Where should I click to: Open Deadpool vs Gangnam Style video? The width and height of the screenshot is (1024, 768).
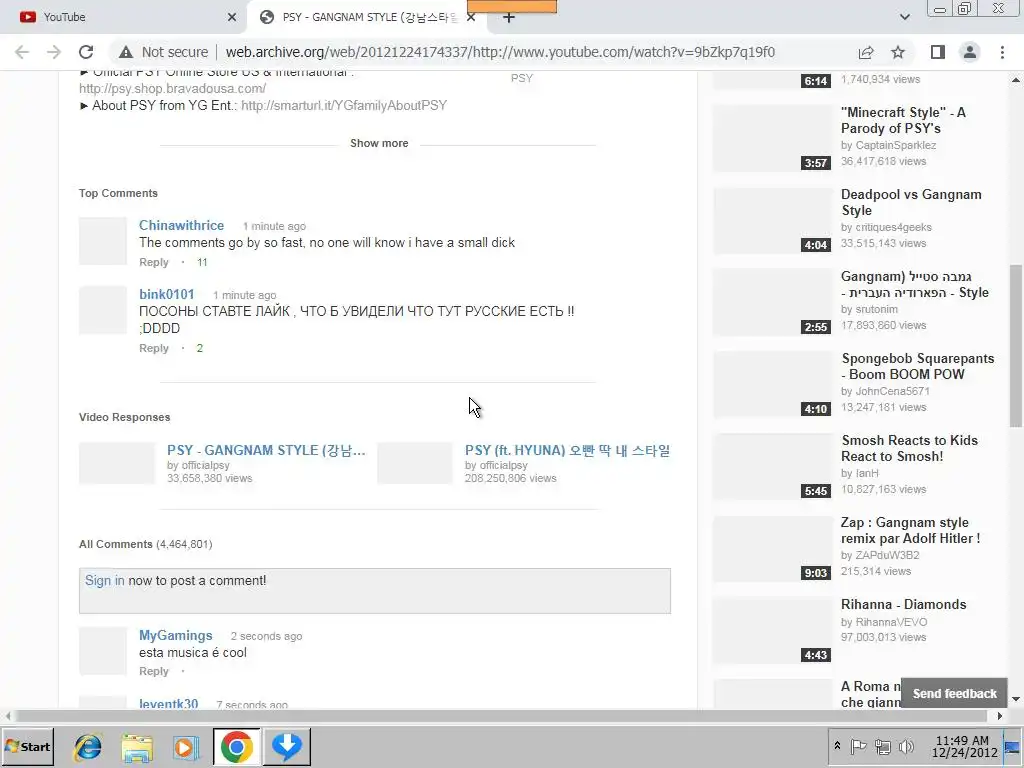[911, 202]
